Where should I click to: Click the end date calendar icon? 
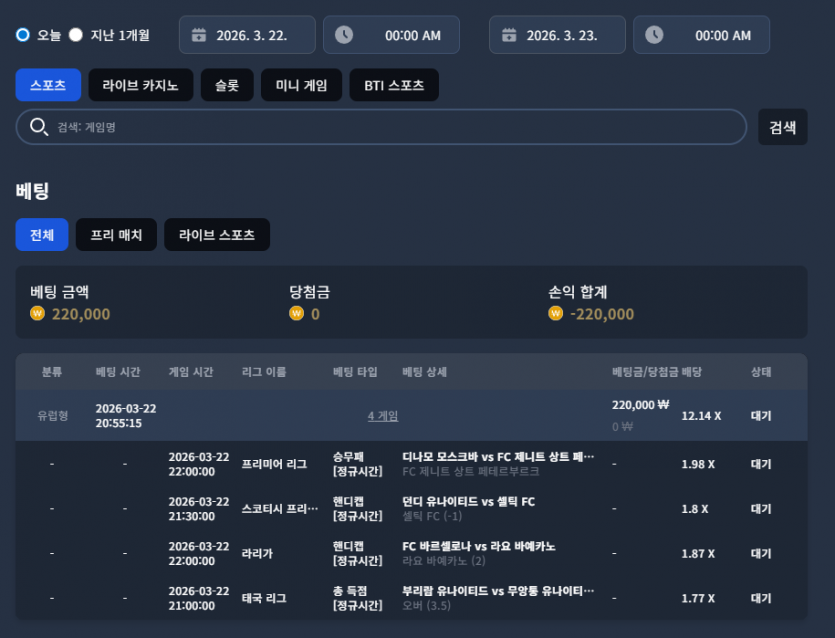509,35
